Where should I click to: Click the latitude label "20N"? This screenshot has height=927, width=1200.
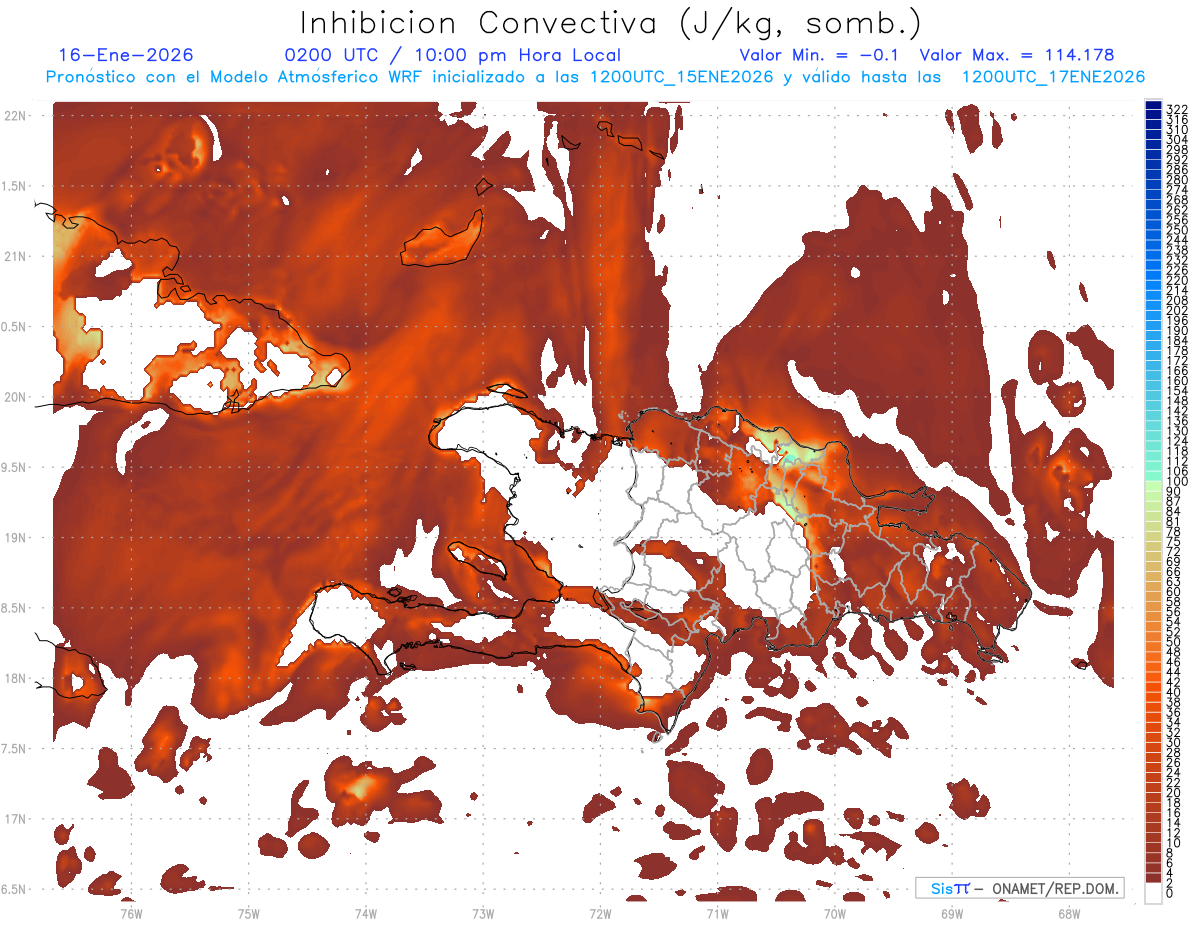(x=15, y=397)
